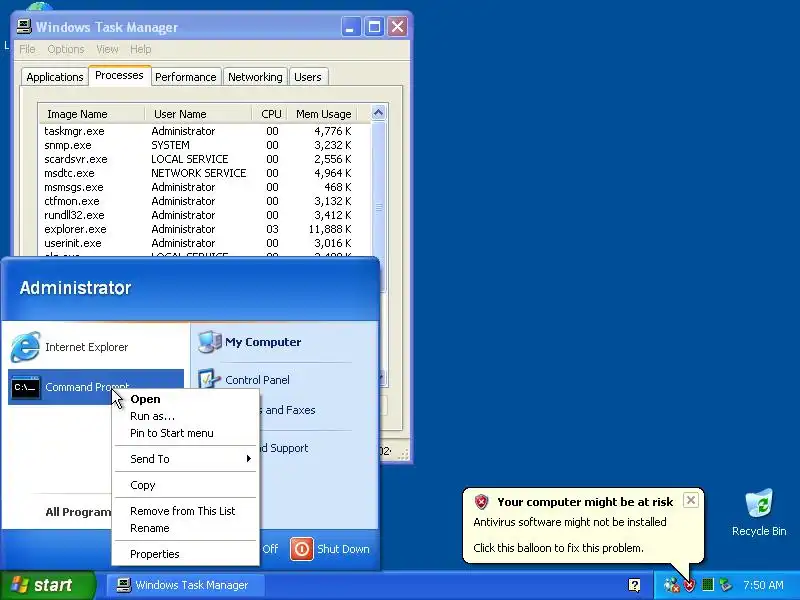
Task: Select the snmp.exe process row
Action: (205, 145)
